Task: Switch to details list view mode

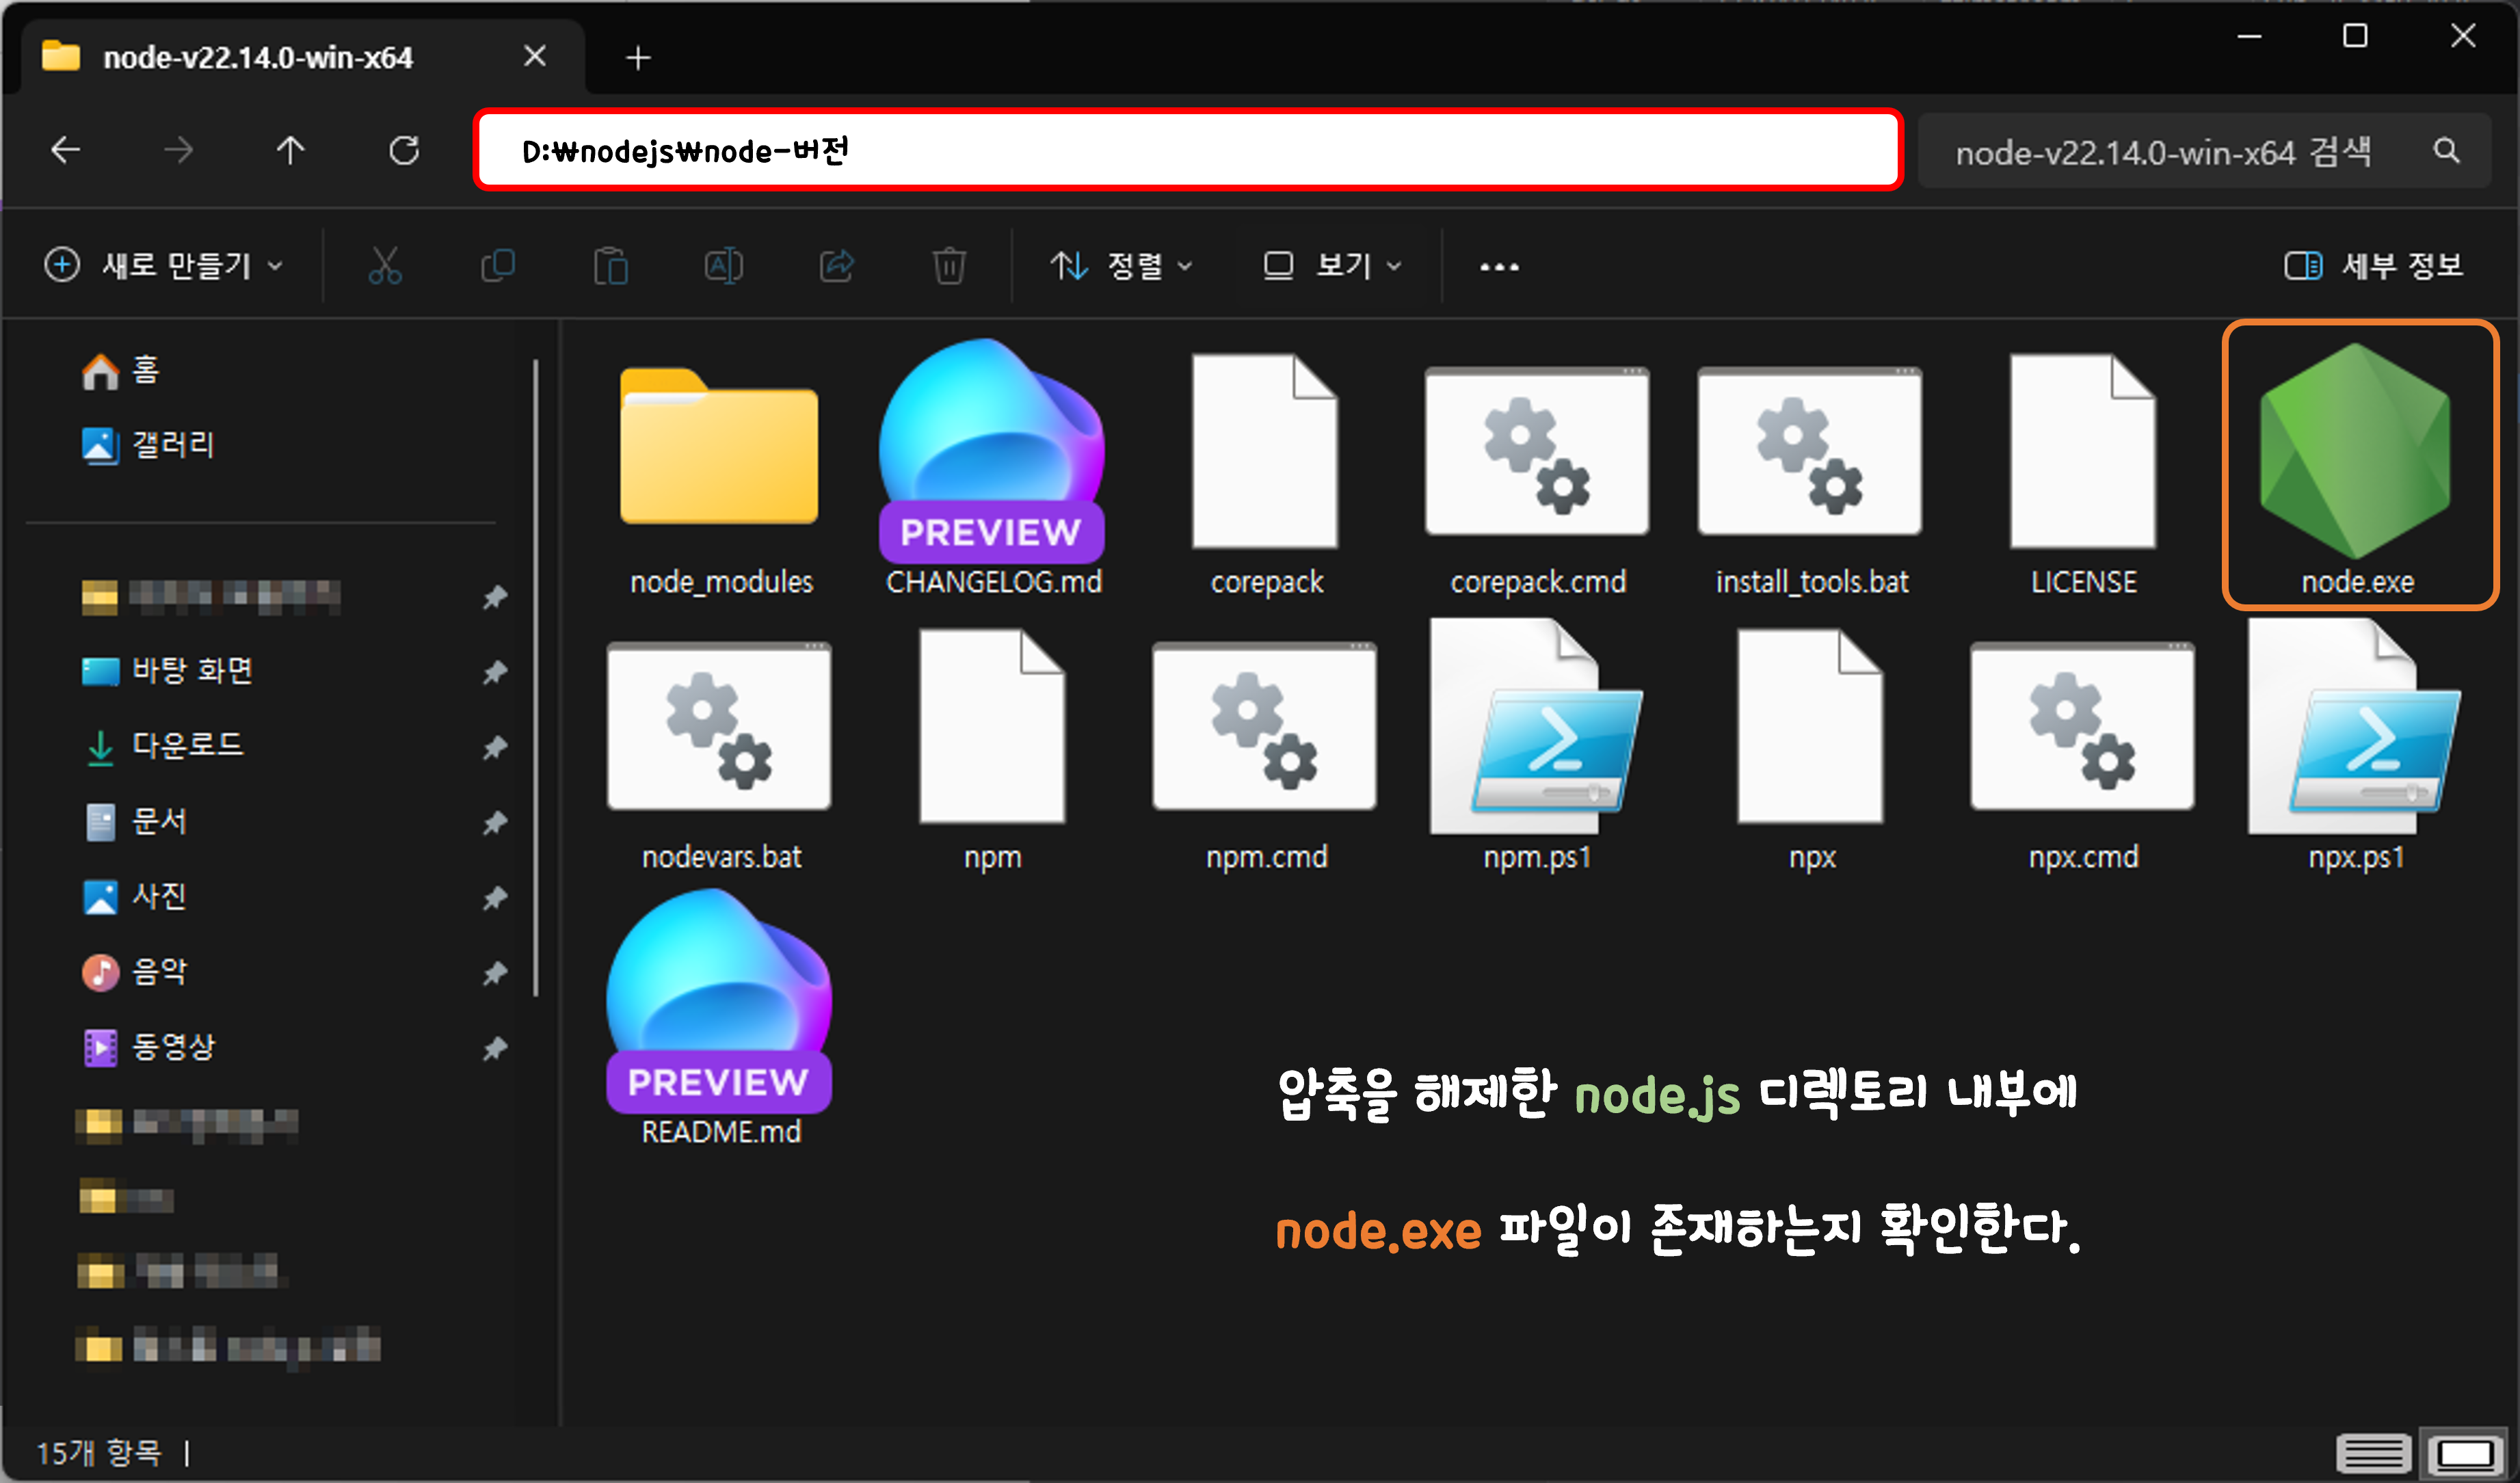Action: point(2373,1452)
